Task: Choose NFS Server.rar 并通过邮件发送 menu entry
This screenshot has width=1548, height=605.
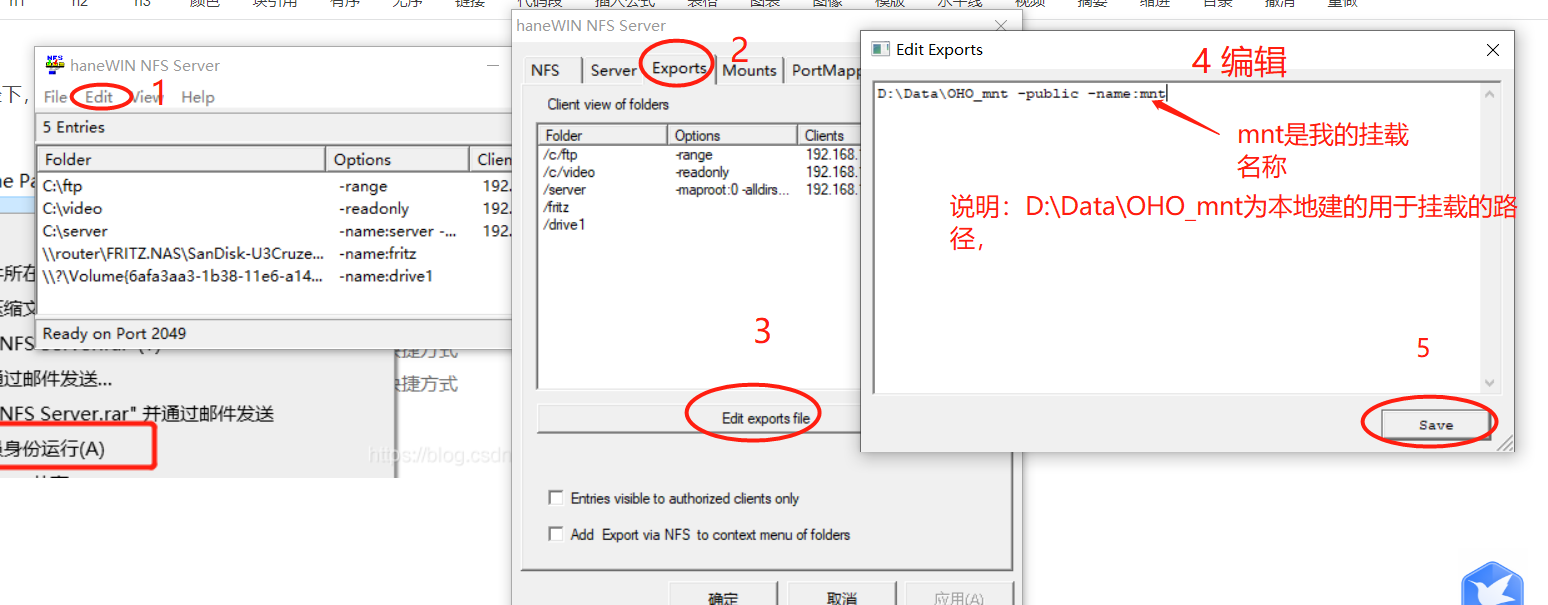Action: pos(137,413)
